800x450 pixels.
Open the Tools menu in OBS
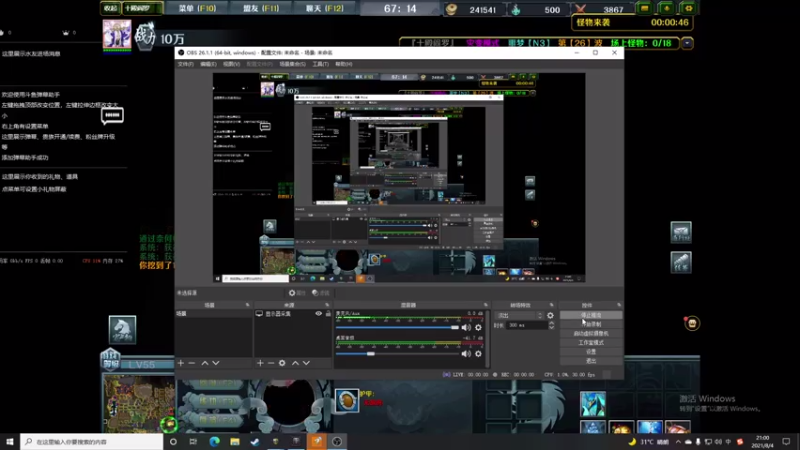tap(320, 64)
